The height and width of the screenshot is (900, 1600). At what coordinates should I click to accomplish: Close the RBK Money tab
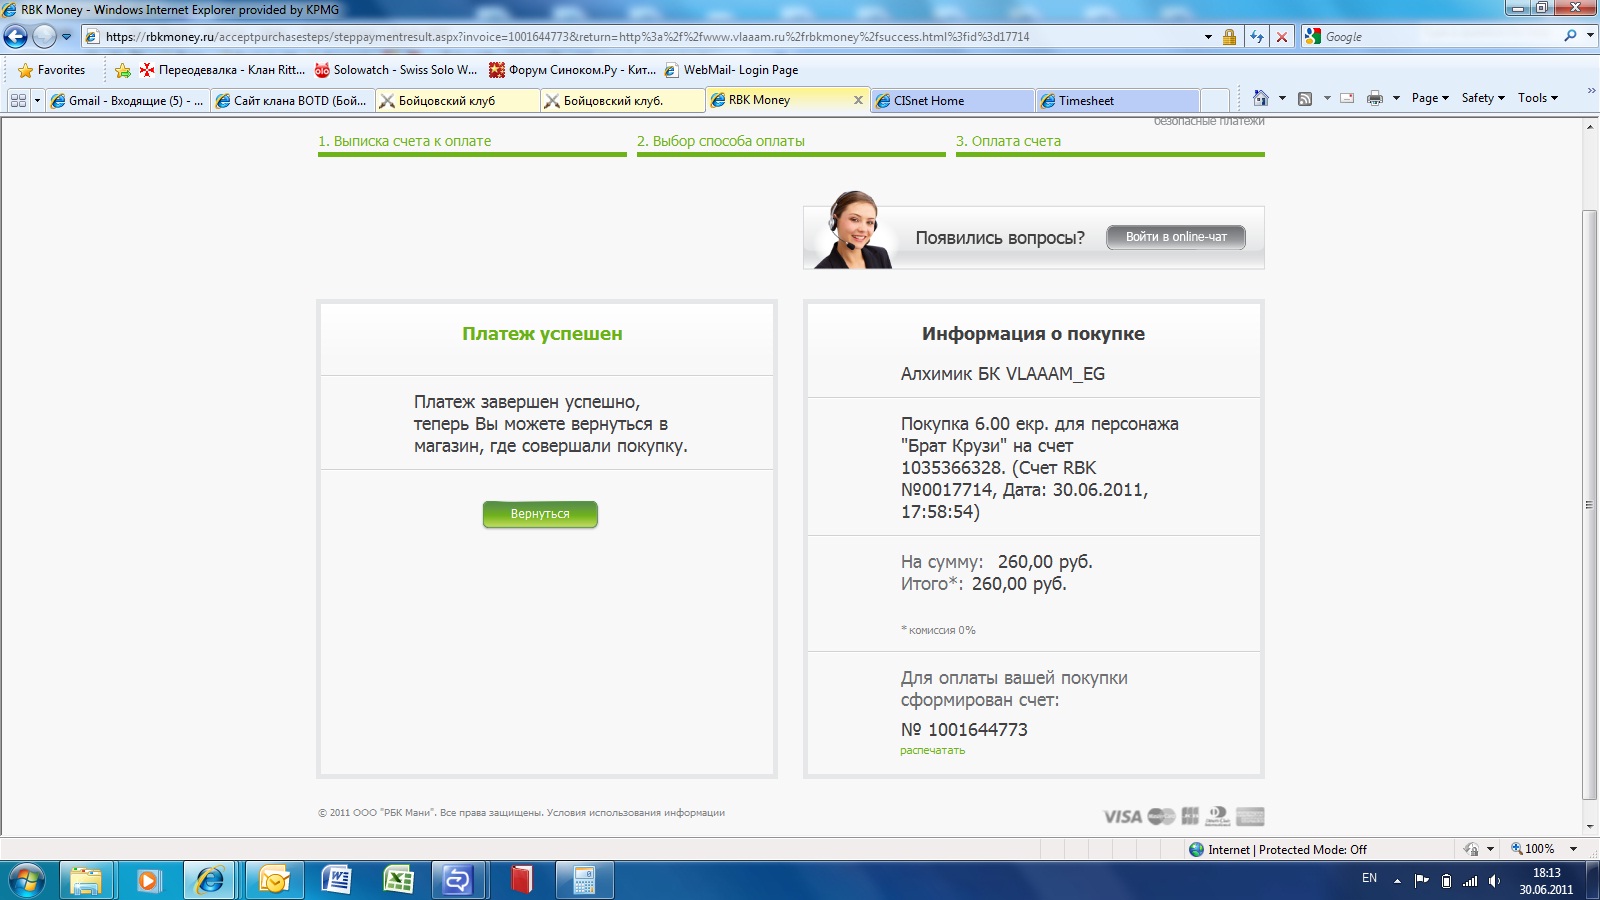(858, 100)
